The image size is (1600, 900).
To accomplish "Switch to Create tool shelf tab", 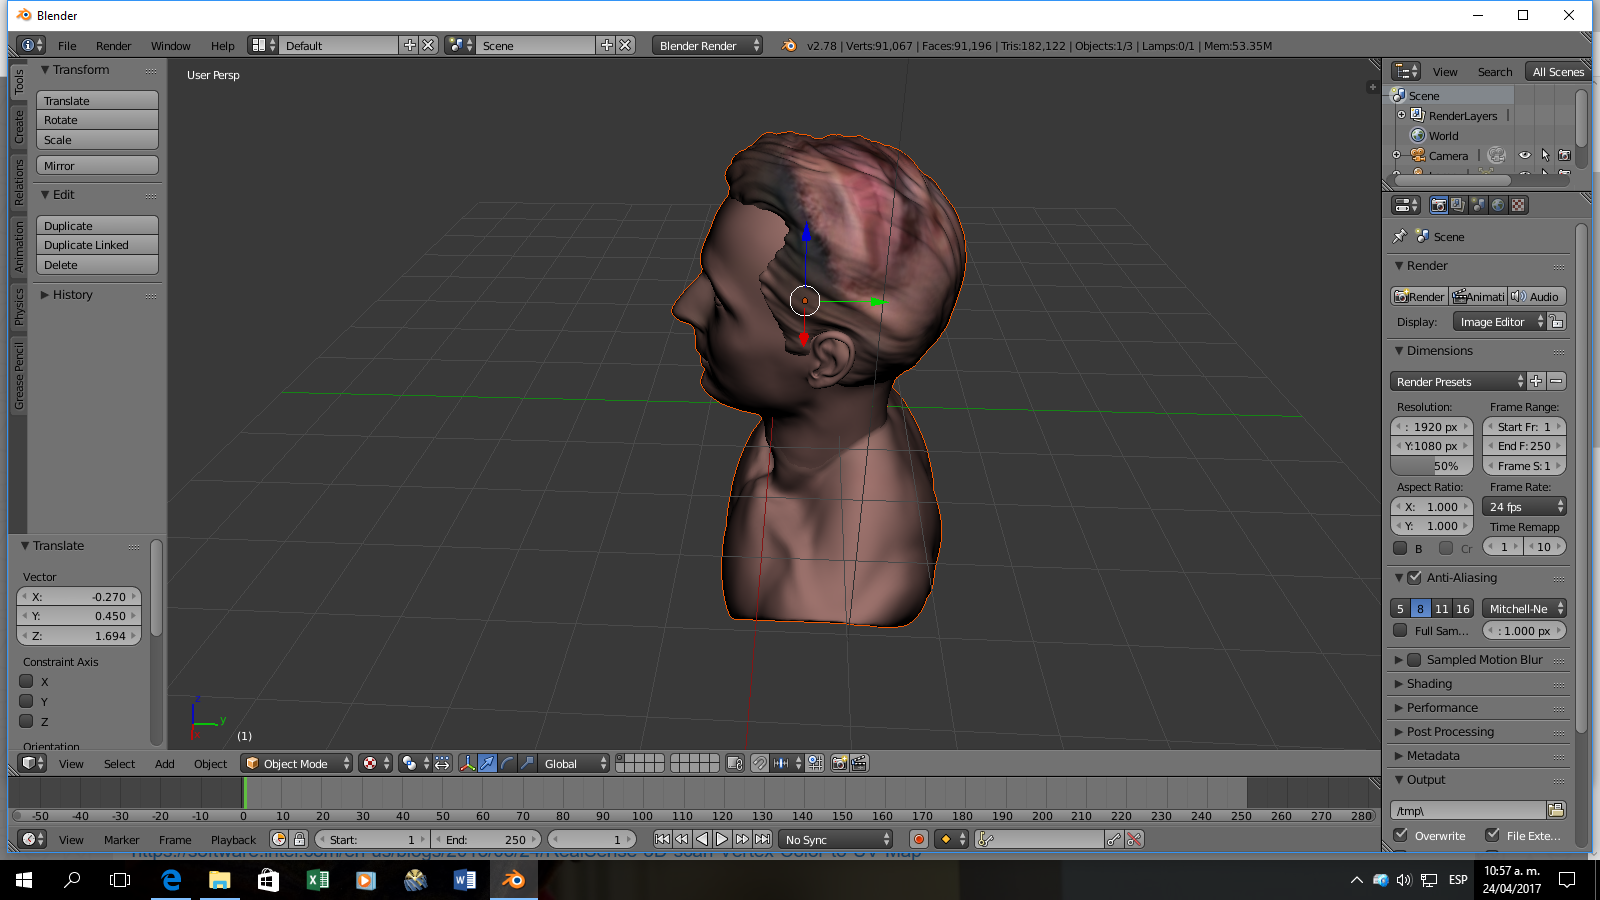I will point(18,126).
